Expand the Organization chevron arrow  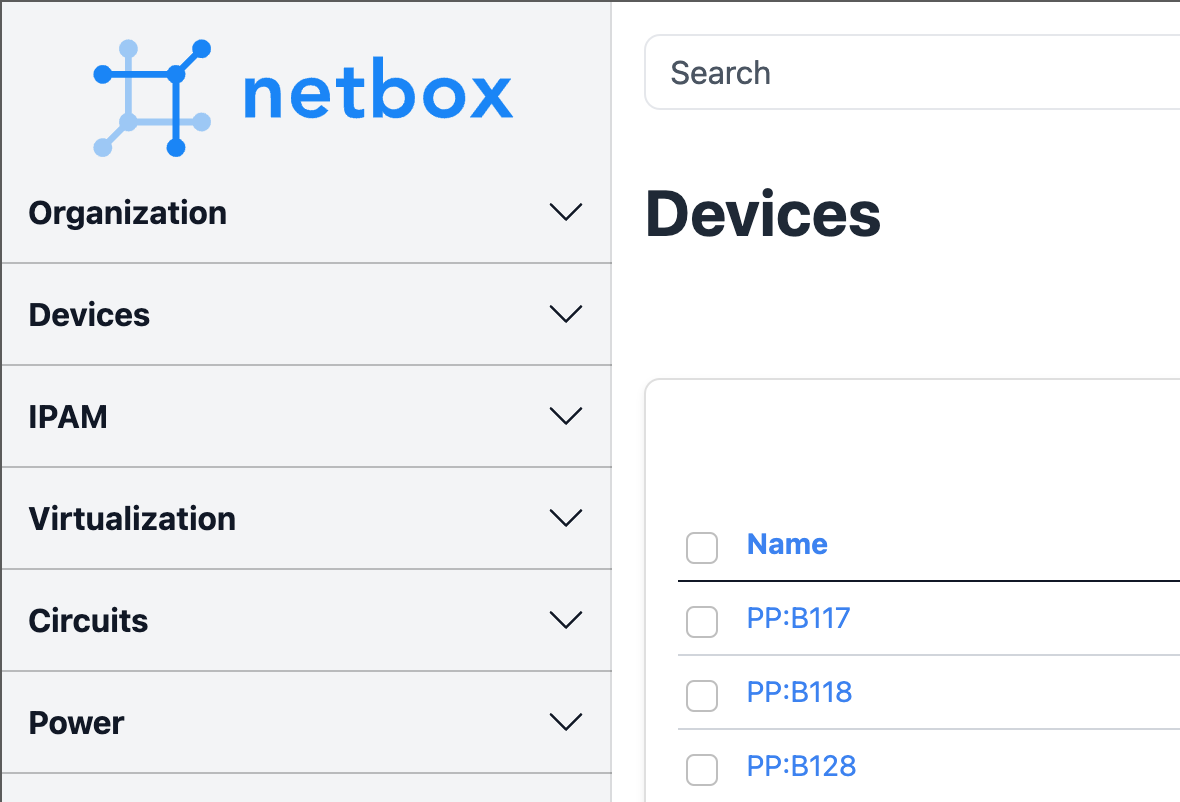(566, 212)
